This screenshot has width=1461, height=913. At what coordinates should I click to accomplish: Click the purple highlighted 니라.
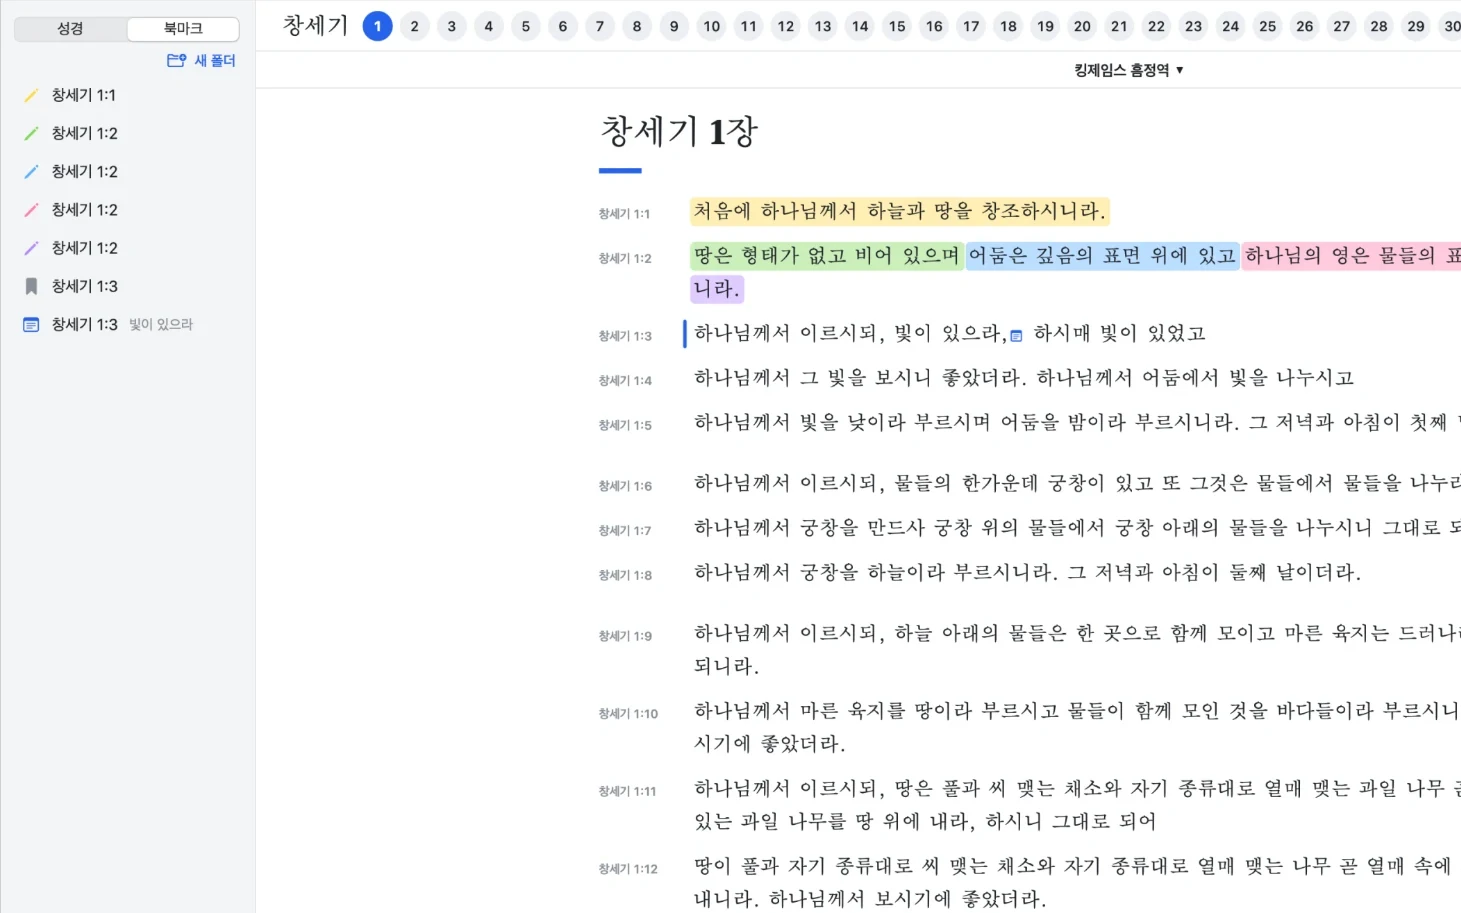pyautogui.click(x=717, y=289)
